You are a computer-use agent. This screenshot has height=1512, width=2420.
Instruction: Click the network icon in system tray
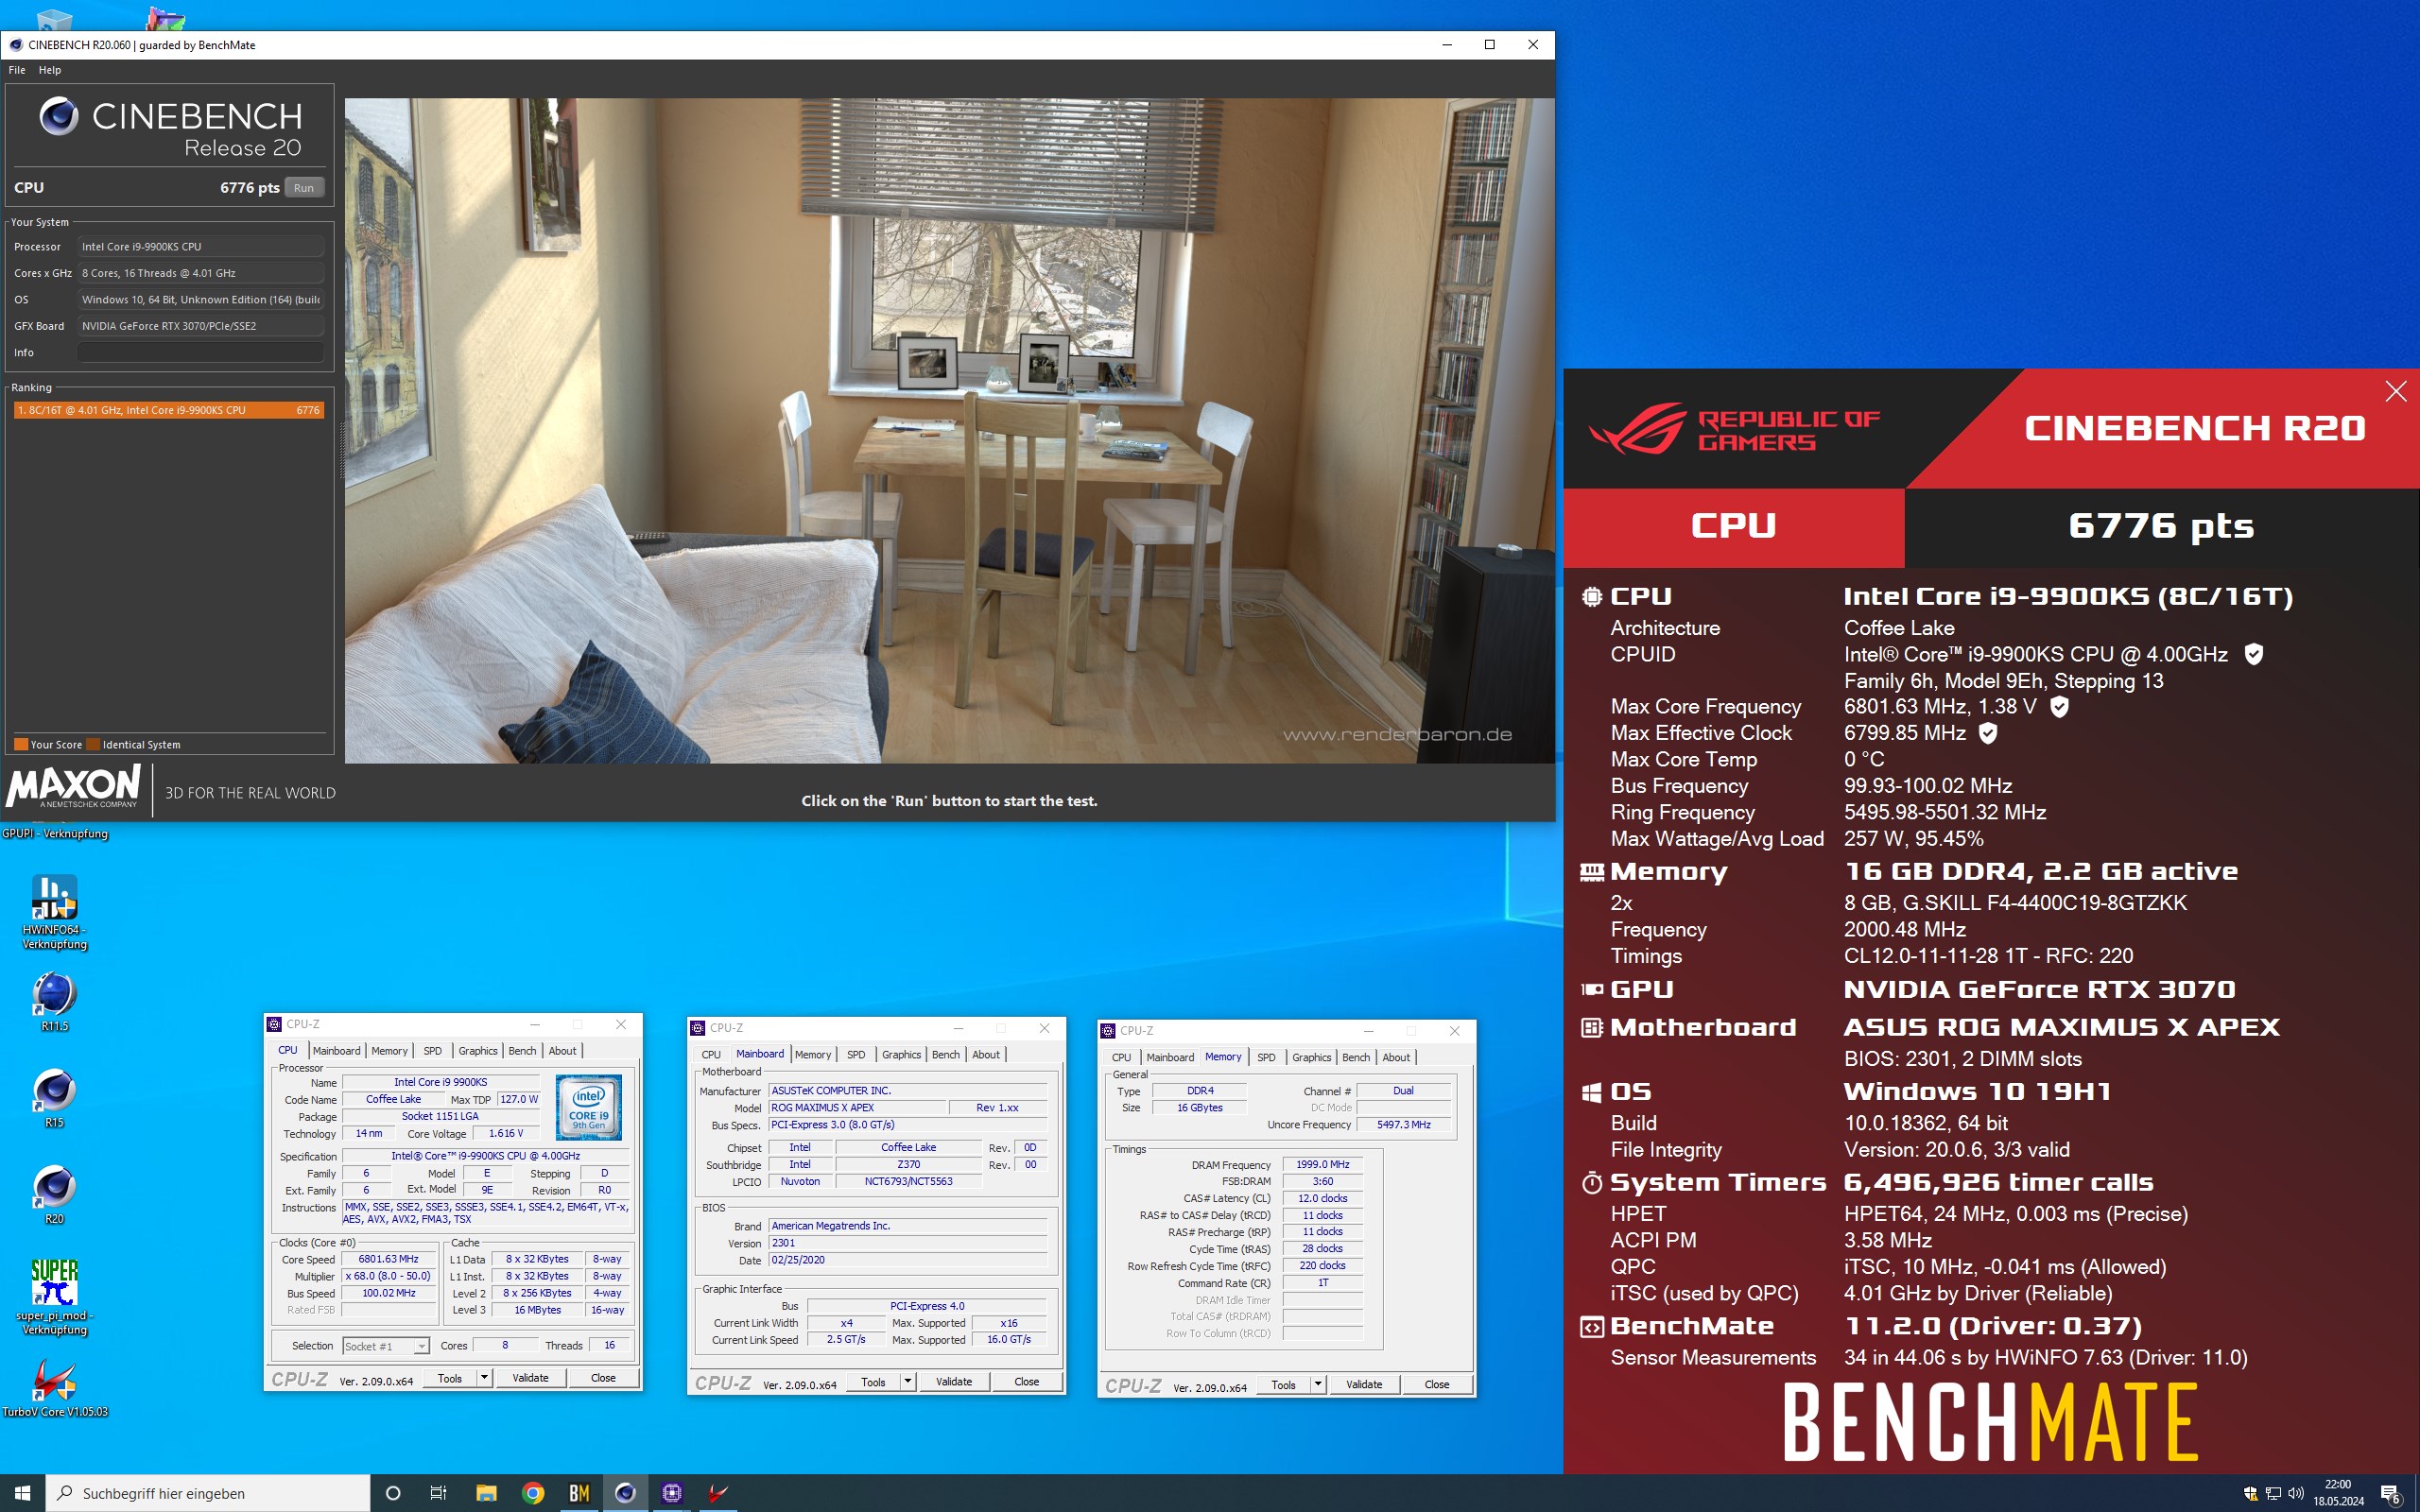coord(2273,1493)
